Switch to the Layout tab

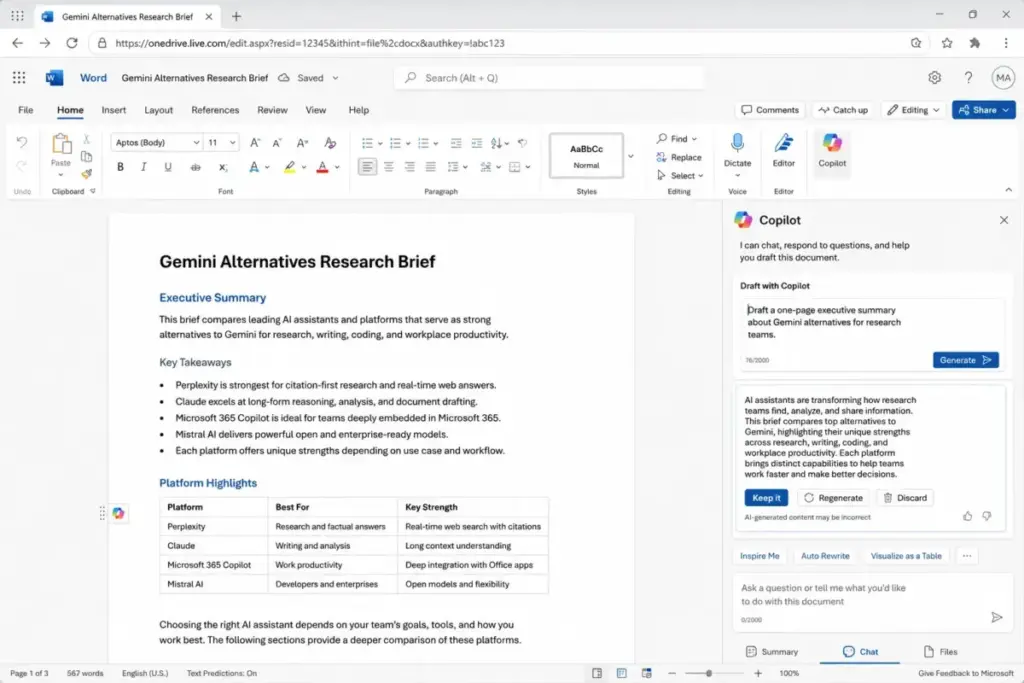[x=159, y=110]
